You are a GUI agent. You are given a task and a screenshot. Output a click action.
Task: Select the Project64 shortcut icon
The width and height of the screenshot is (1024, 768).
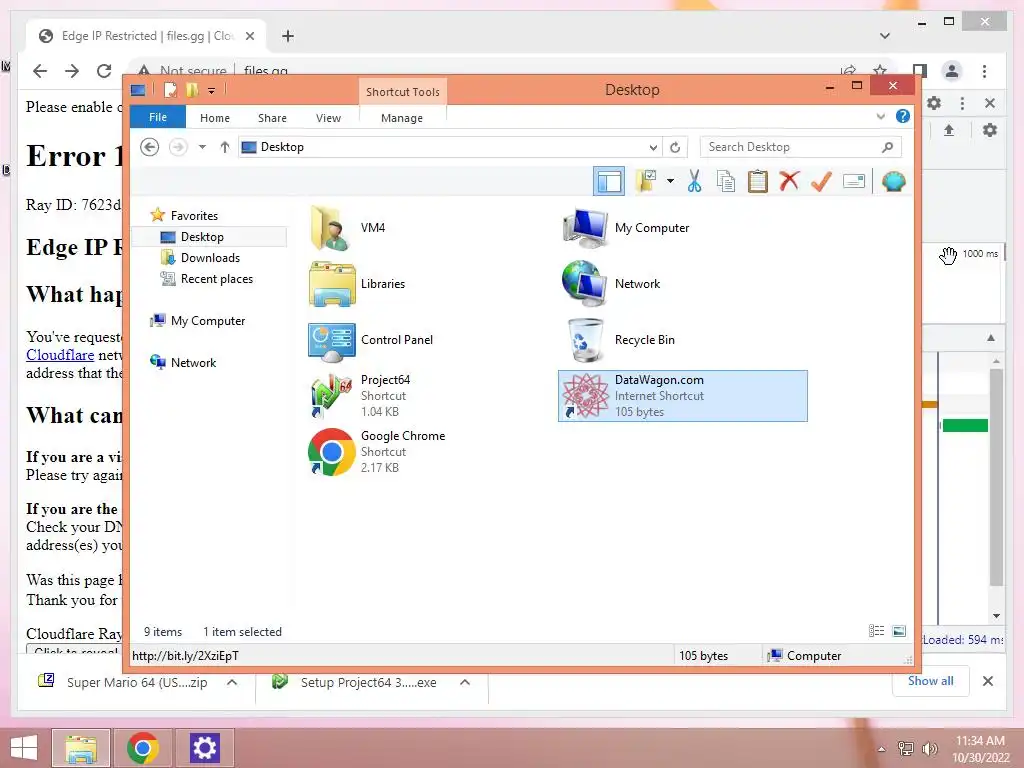[332, 396]
